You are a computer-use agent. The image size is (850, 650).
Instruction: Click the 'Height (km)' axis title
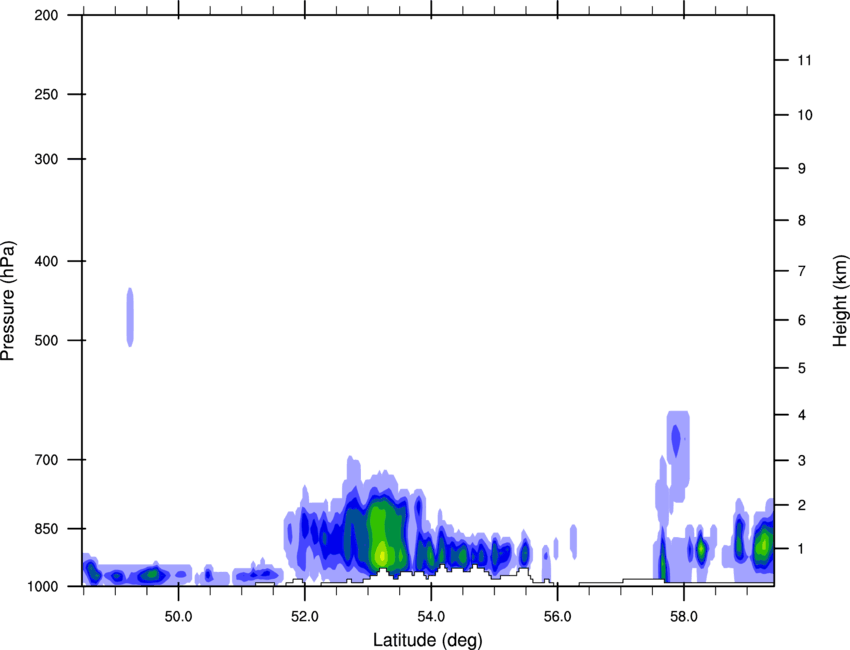pos(840,301)
